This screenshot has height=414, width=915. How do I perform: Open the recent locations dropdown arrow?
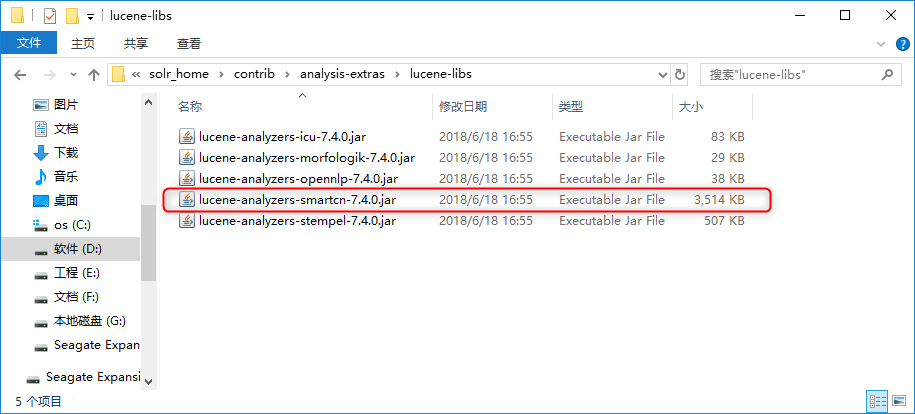(73, 75)
